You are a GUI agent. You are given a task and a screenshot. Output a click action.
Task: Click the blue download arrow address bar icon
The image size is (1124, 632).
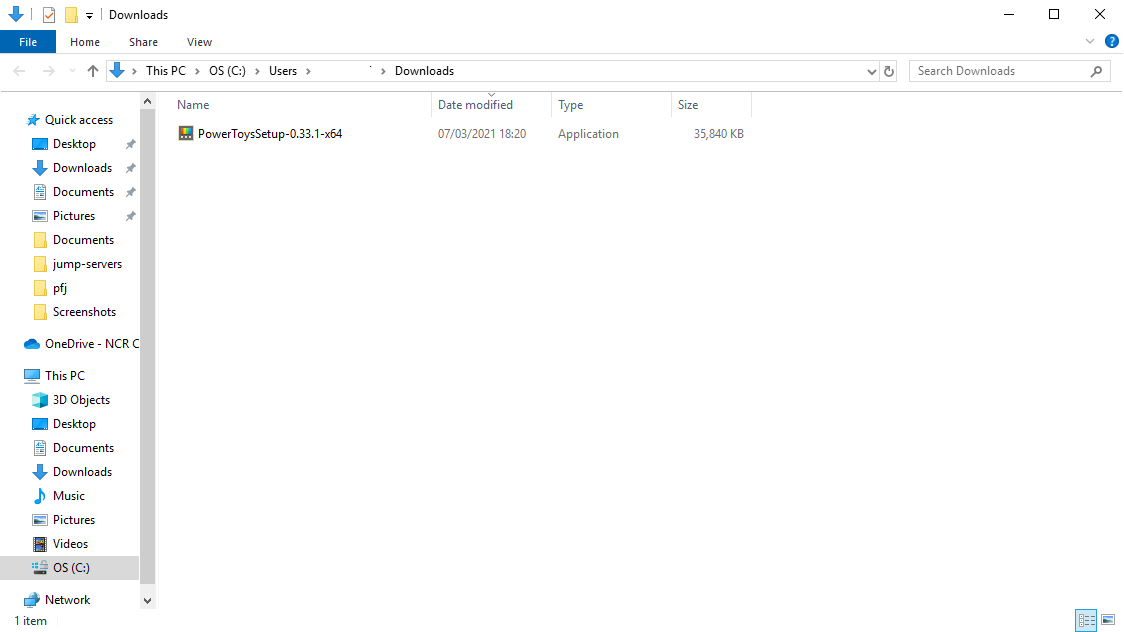coord(118,70)
